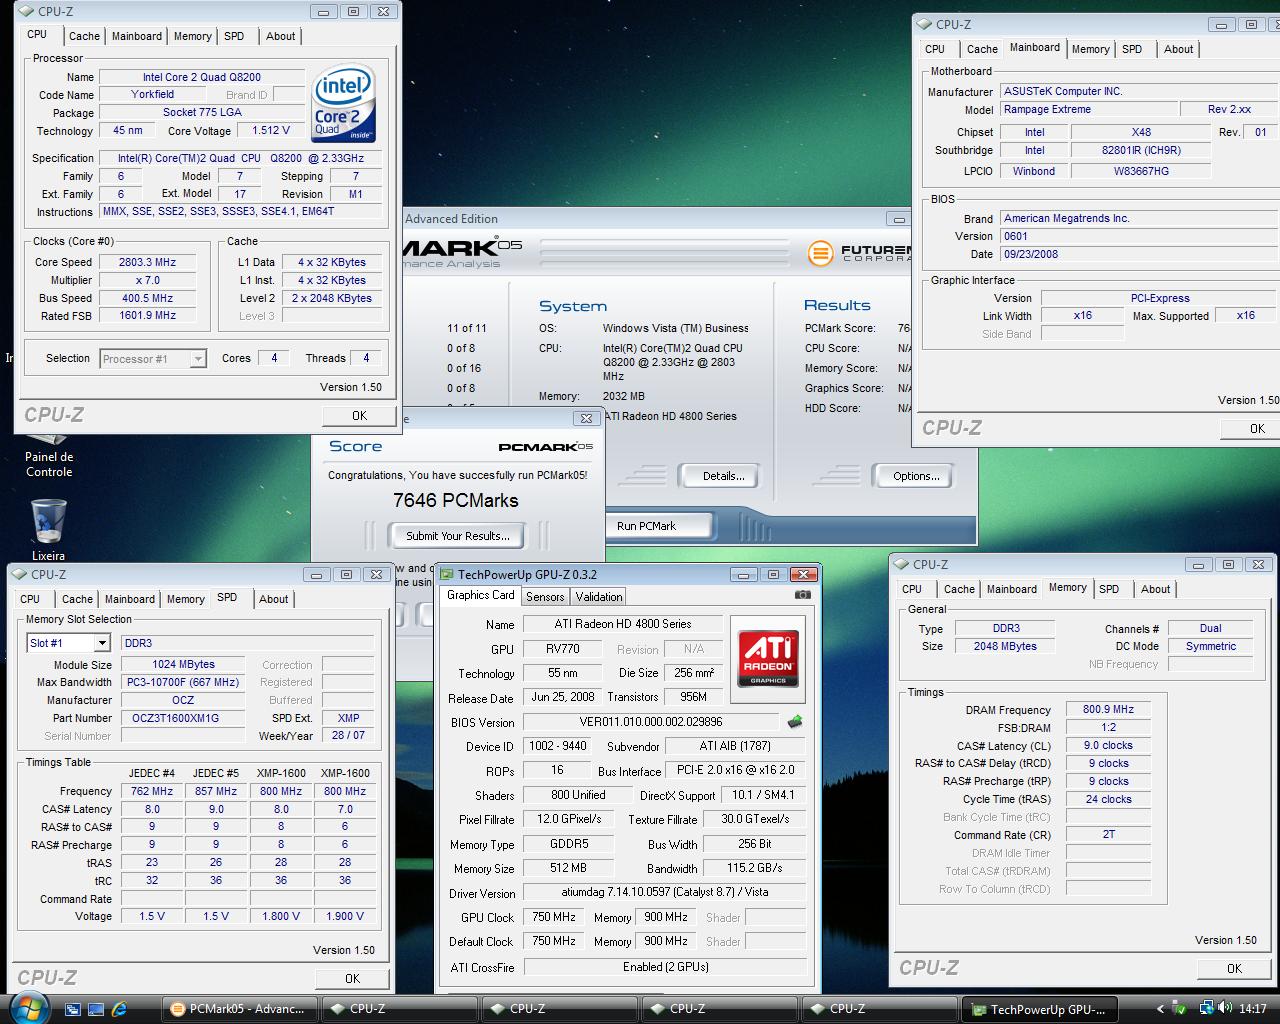The height and width of the screenshot is (1024, 1280).
Task: Click OK in CPU-Z SPD window
Action: [352, 979]
